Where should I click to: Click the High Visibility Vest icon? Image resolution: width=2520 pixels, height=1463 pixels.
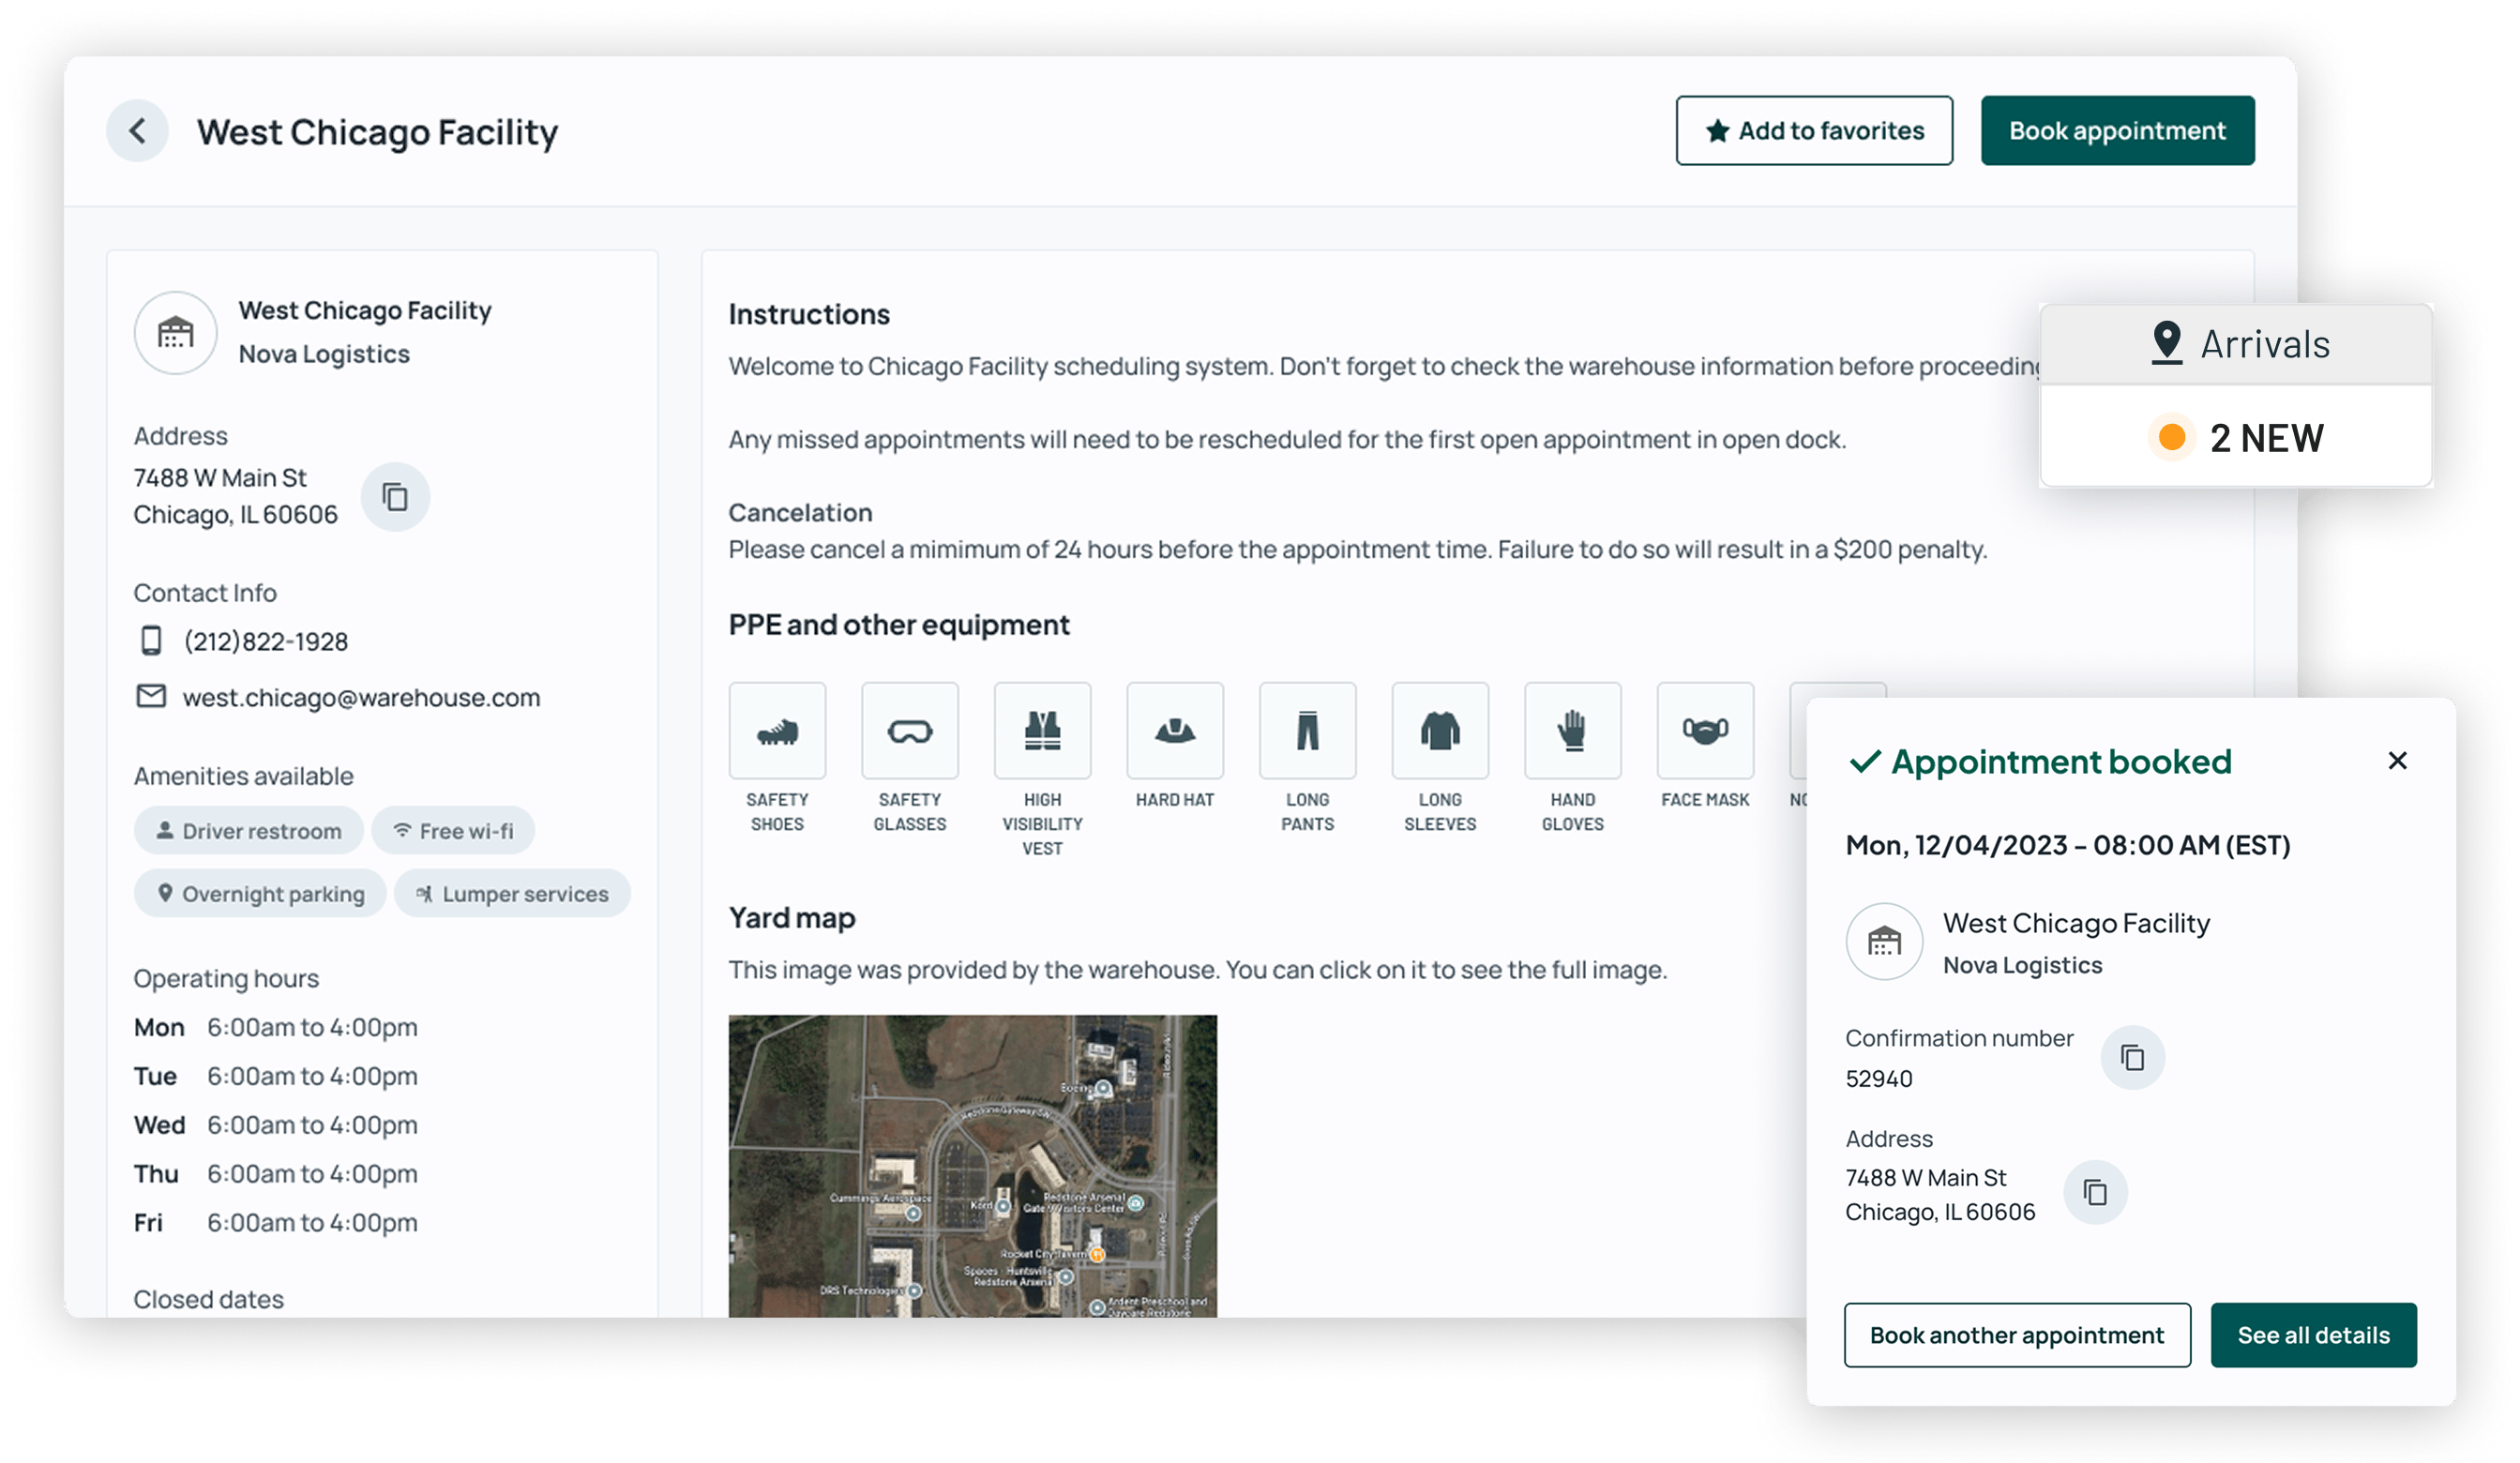pyautogui.click(x=1042, y=731)
